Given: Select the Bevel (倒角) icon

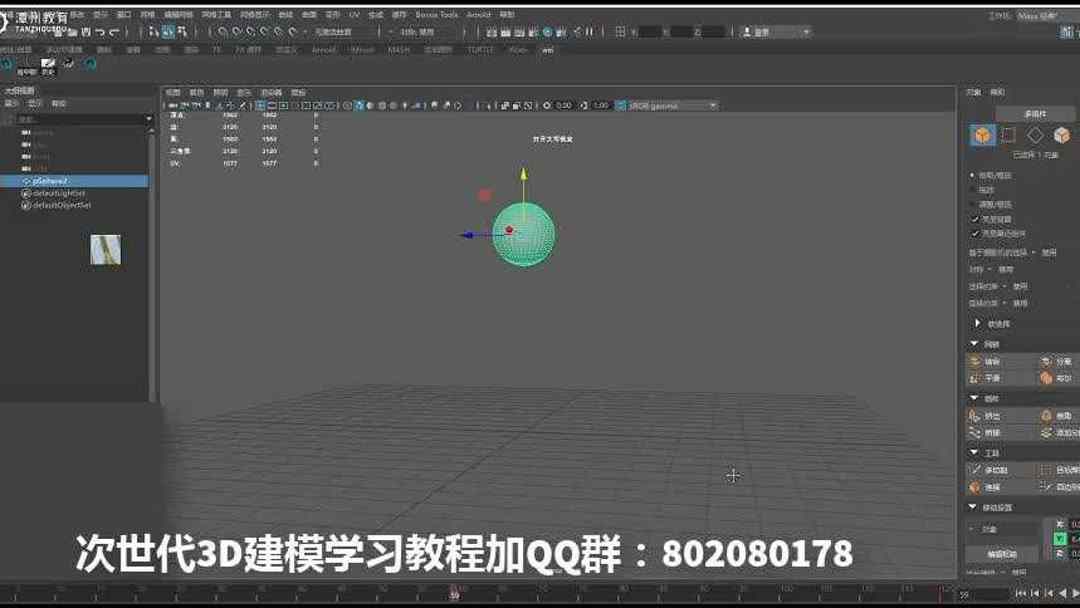Looking at the screenshot, I should [1047, 417].
